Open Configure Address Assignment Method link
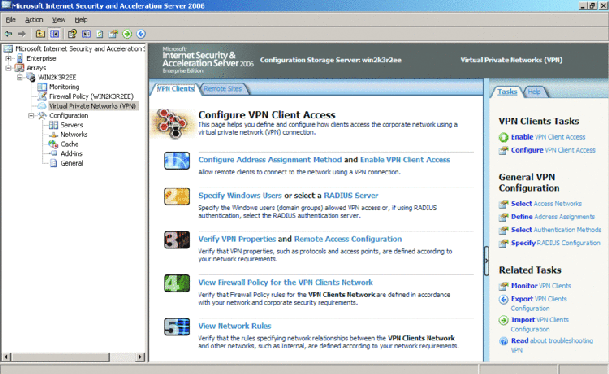Image resolution: width=609 pixels, height=374 pixels. pyautogui.click(x=270, y=160)
